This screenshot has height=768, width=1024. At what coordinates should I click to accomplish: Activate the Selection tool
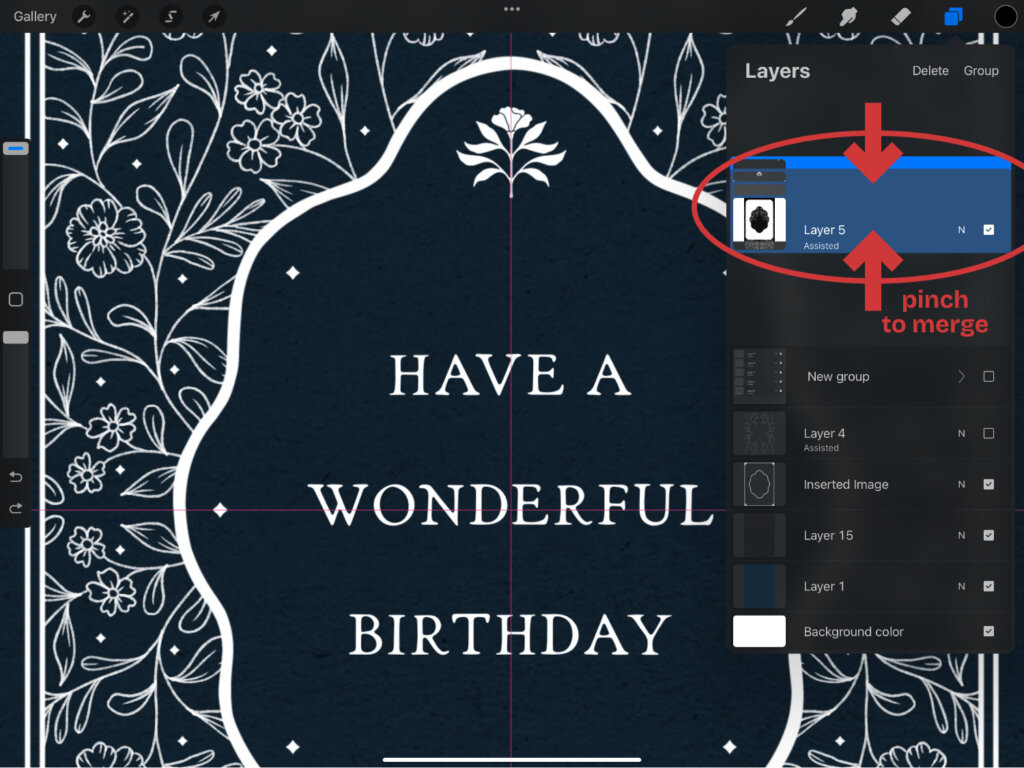point(171,17)
